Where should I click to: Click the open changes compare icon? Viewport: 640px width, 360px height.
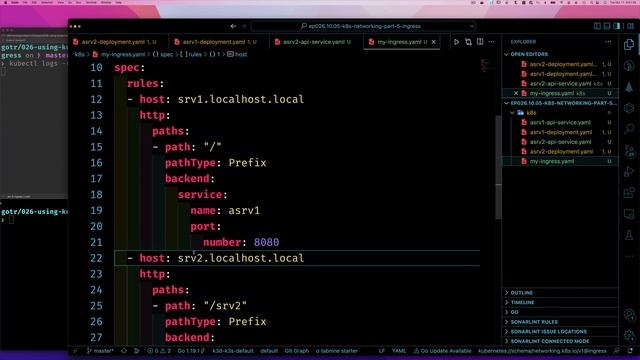pos(468,42)
